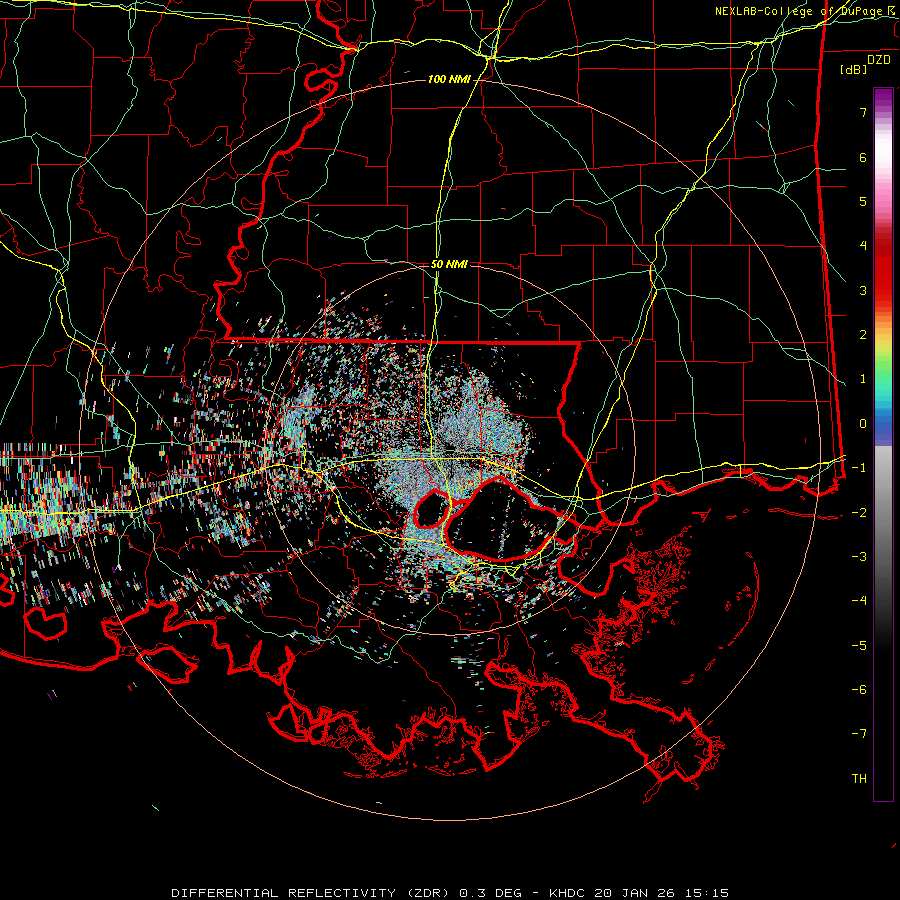Click the '-6' value on color scale
Viewport: 900px width, 900px height.
pyautogui.click(x=859, y=690)
